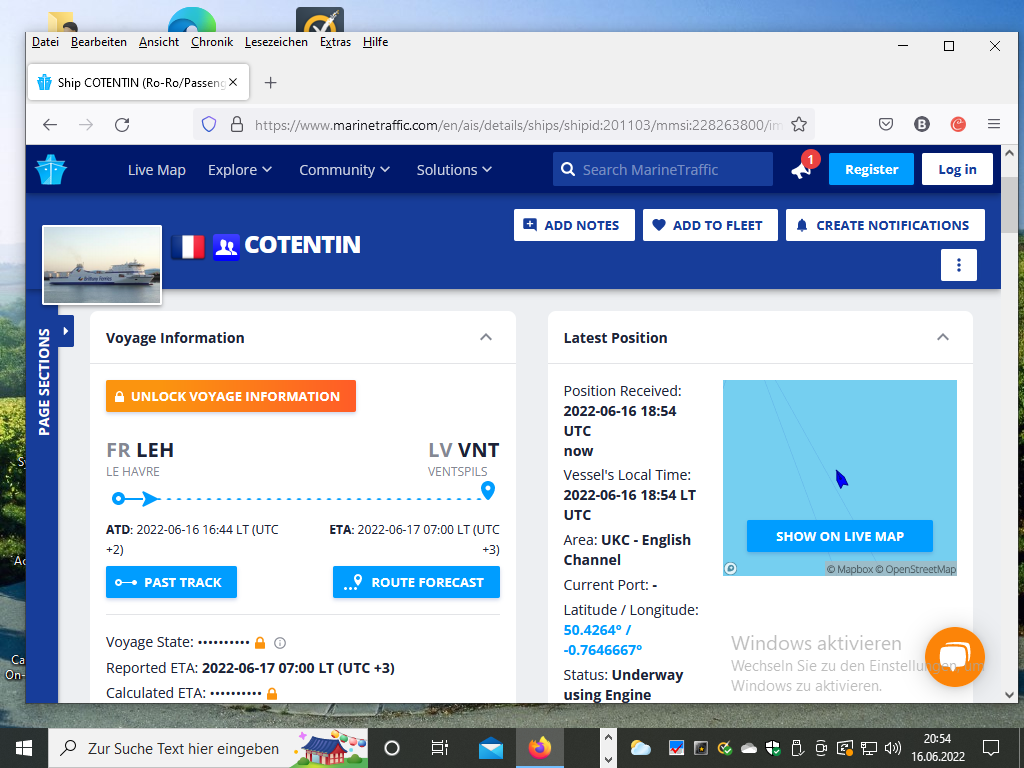This screenshot has width=1024, height=768.
Task: Go to Live Map
Action: 157,170
